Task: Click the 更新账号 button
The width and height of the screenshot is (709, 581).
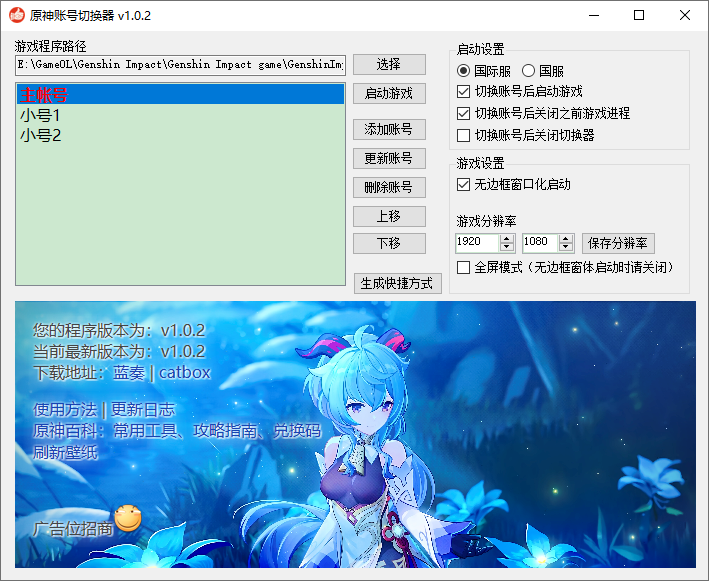Action: 389,159
